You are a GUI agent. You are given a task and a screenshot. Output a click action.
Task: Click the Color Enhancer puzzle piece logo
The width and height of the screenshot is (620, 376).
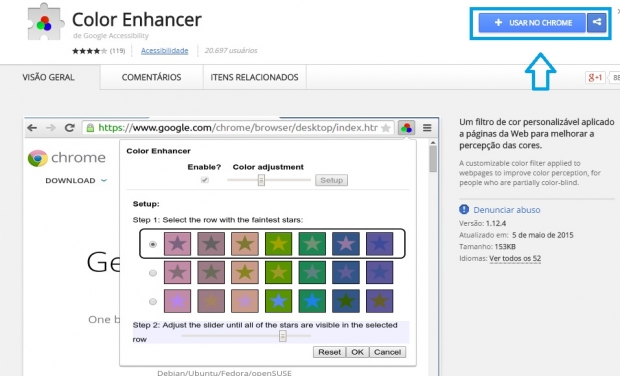45,22
